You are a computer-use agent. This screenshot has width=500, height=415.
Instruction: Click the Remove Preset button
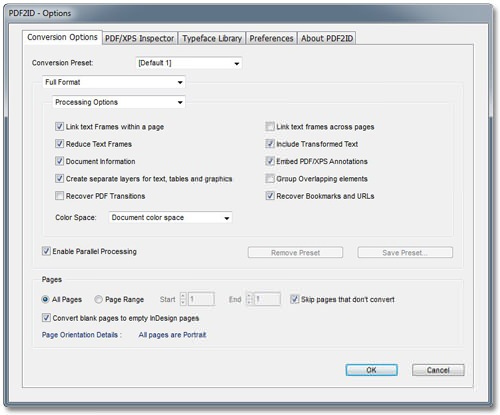click(295, 253)
